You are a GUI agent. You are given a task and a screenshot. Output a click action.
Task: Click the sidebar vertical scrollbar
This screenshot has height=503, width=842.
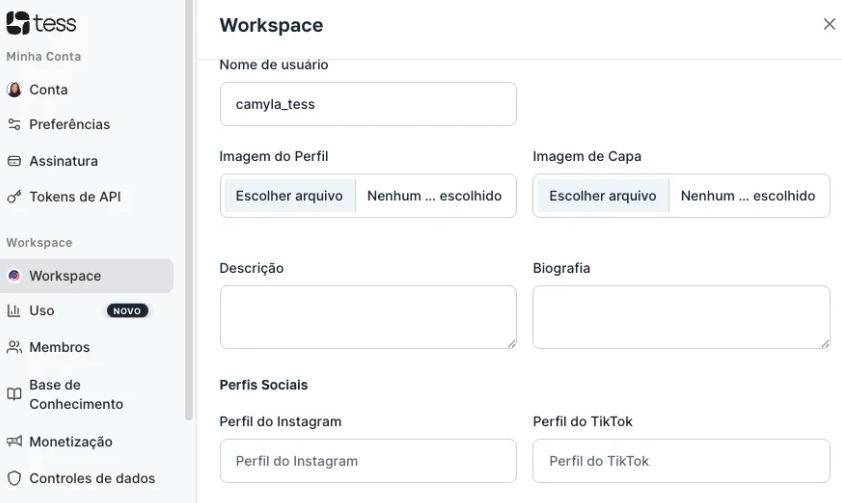point(189,209)
